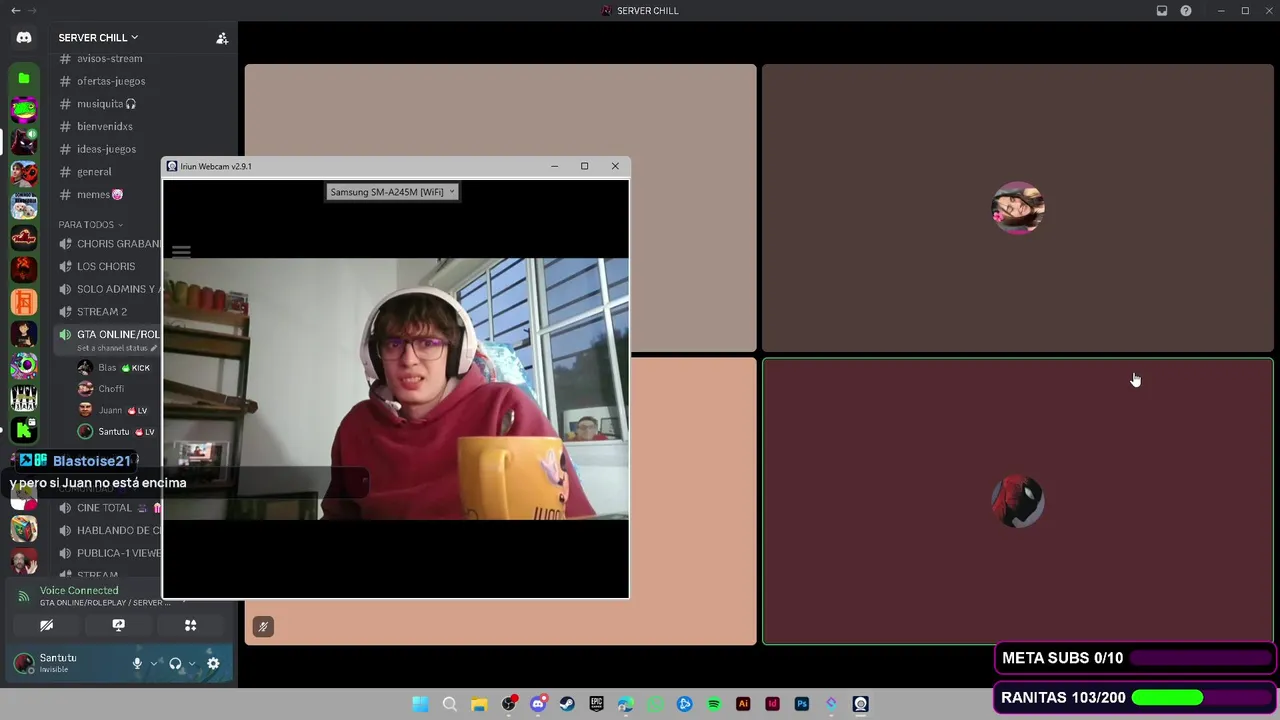Open ideas-juegos text channel

(105, 149)
